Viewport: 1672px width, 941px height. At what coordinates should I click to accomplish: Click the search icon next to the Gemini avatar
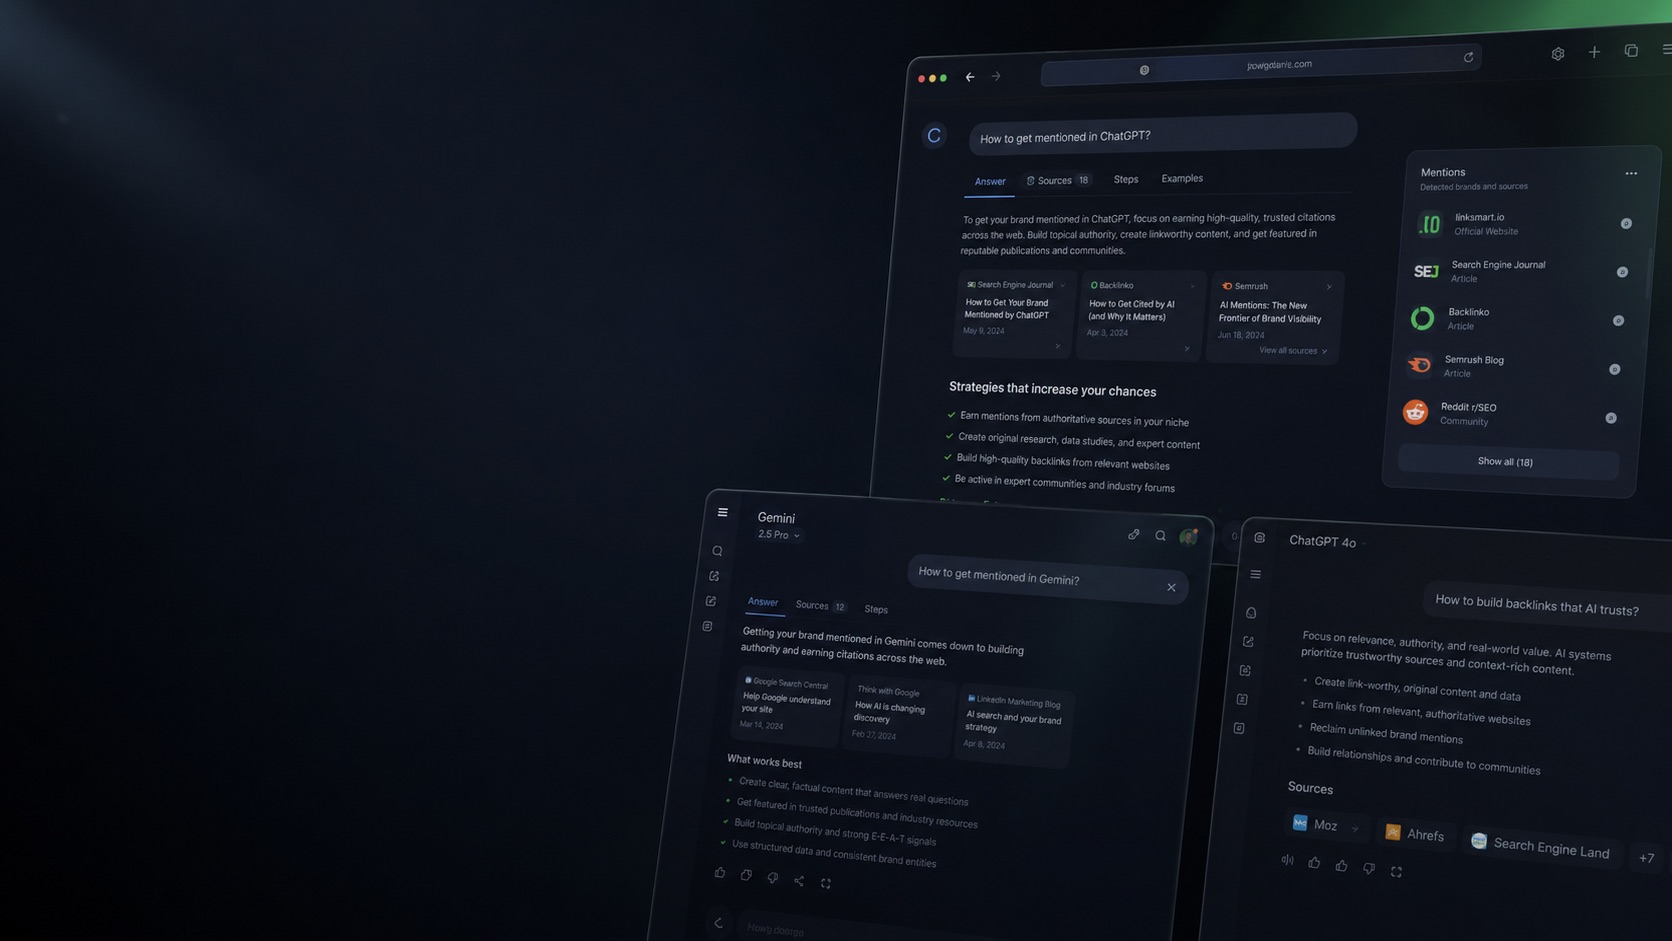click(x=1160, y=536)
